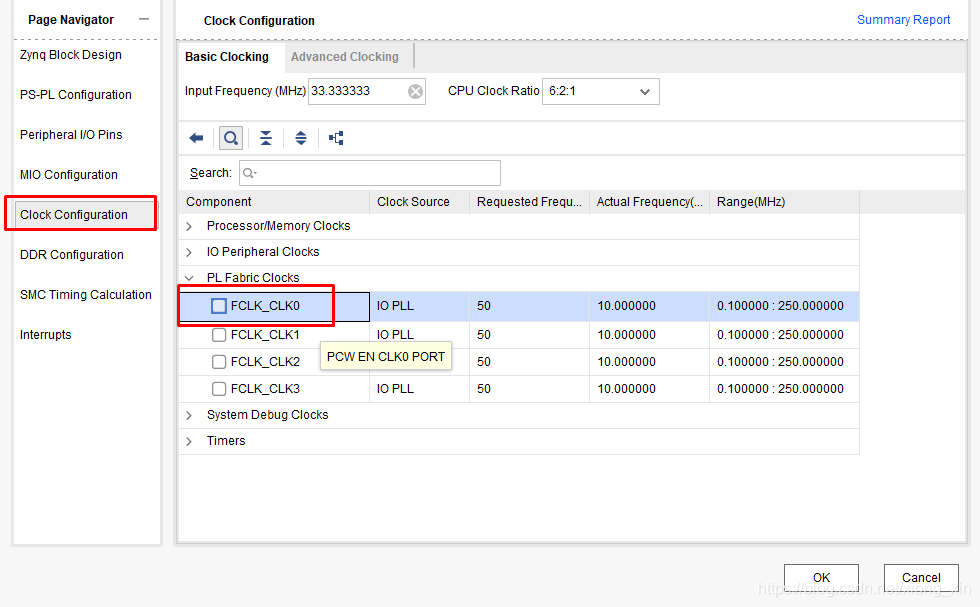The image size is (980, 607).
Task: Open the CPU Clock Ratio dropdown
Action: [x=601, y=91]
